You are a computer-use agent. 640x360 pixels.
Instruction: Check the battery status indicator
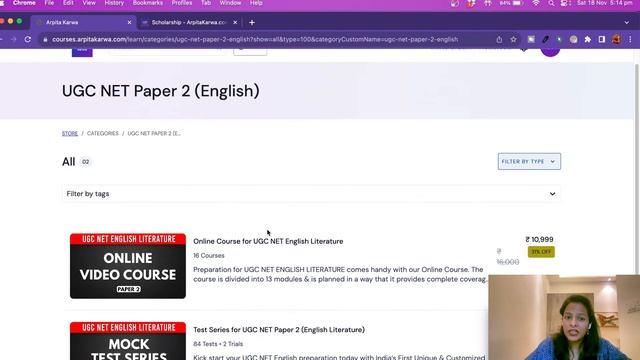pos(511,3)
